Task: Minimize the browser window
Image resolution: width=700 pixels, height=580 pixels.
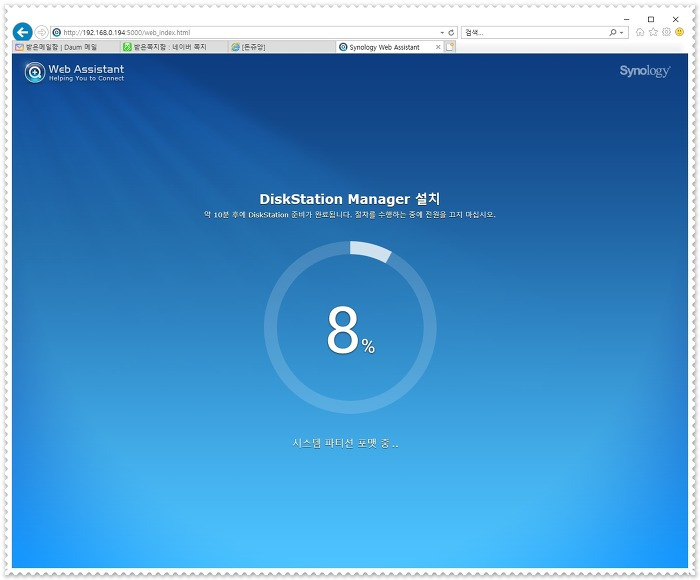Action: 626,19
